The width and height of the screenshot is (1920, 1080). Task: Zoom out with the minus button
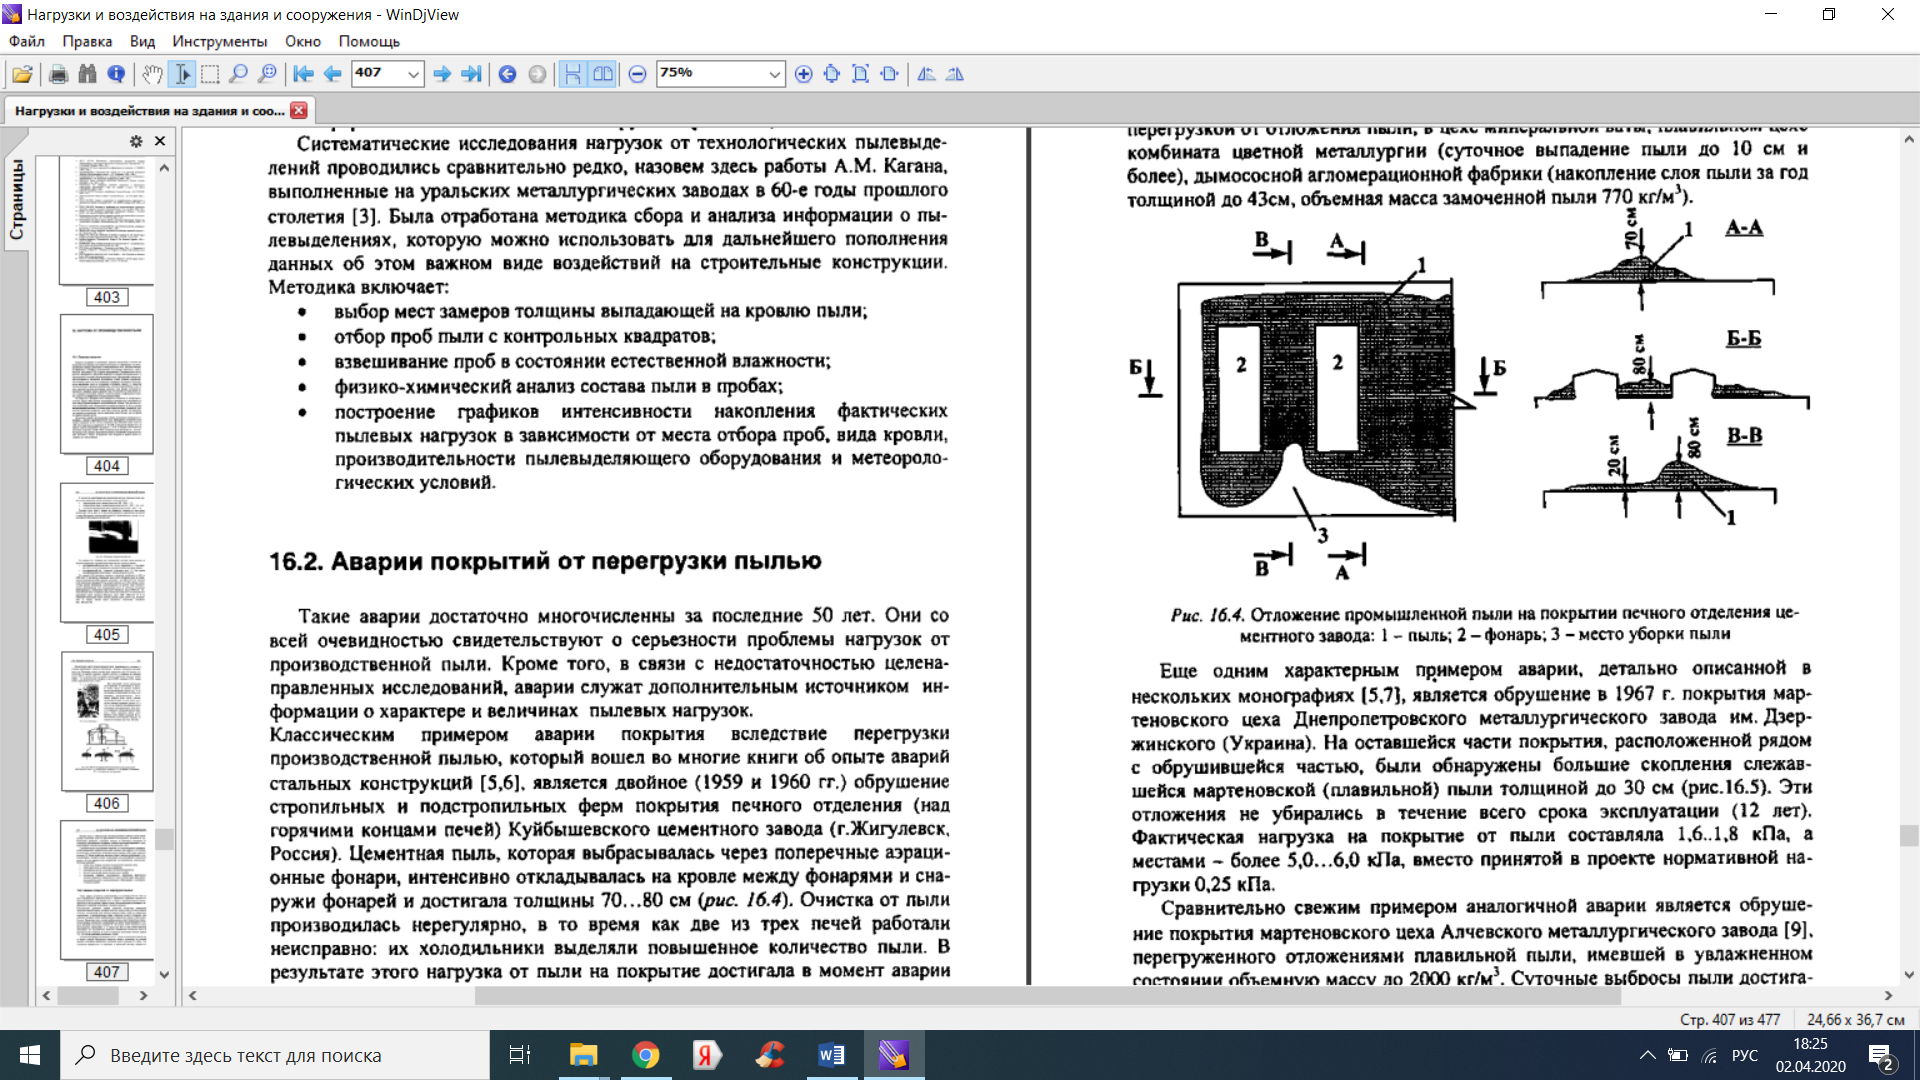coord(637,74)
